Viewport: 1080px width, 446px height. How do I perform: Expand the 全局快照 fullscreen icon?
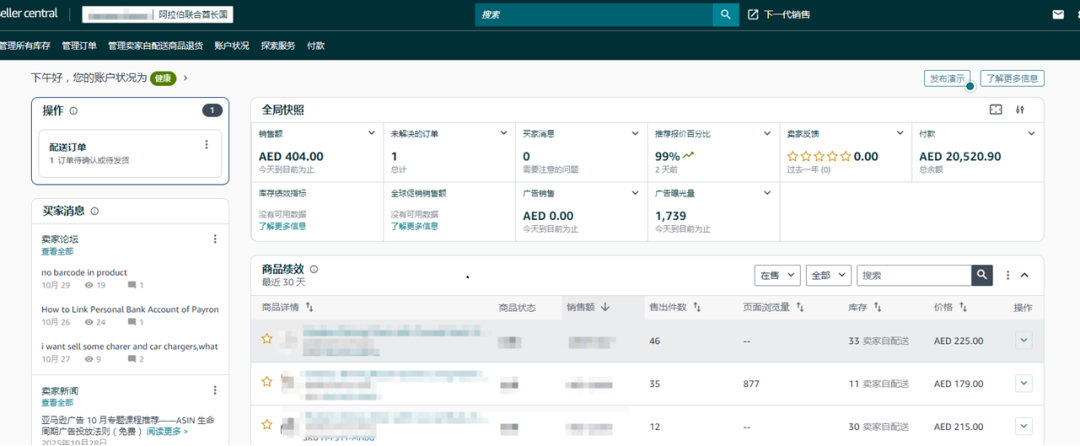tap(995, 109)
